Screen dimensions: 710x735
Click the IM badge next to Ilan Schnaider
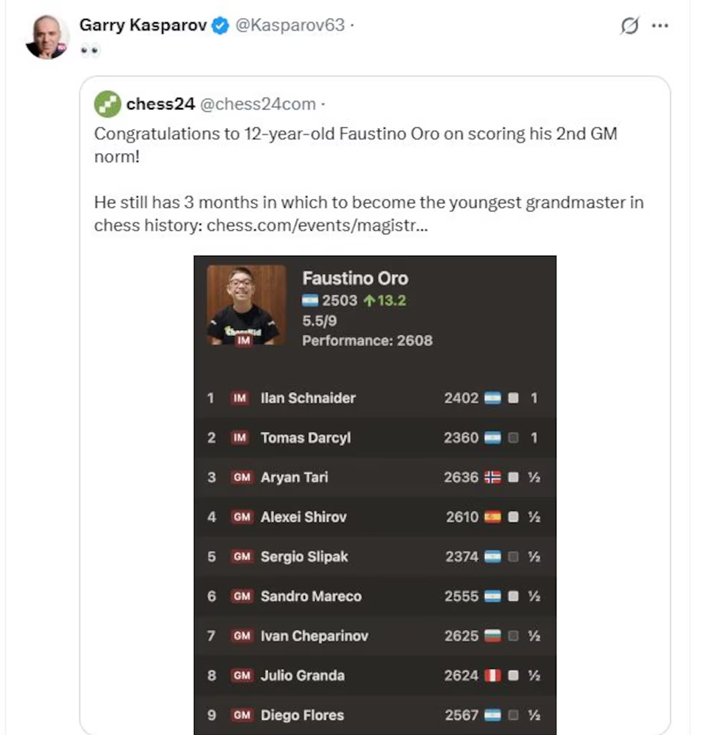(x=240, y=398)
